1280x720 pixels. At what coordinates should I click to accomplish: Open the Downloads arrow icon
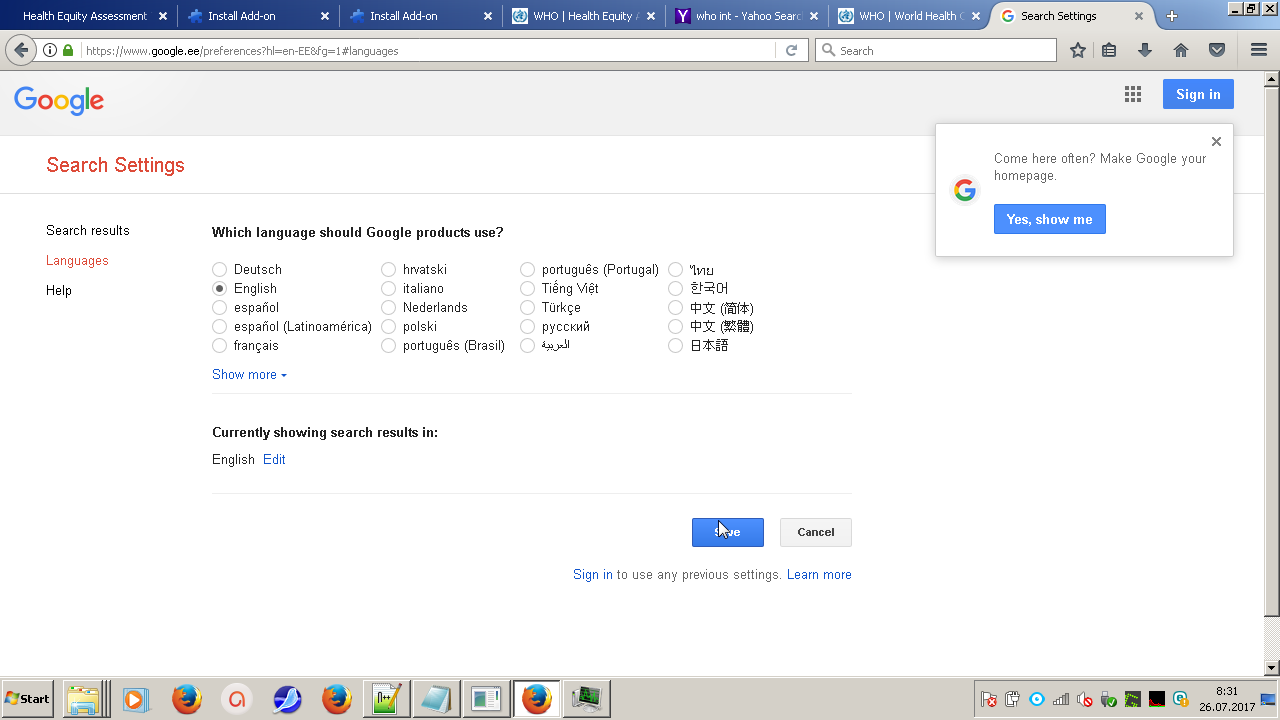pos(1145,50)
